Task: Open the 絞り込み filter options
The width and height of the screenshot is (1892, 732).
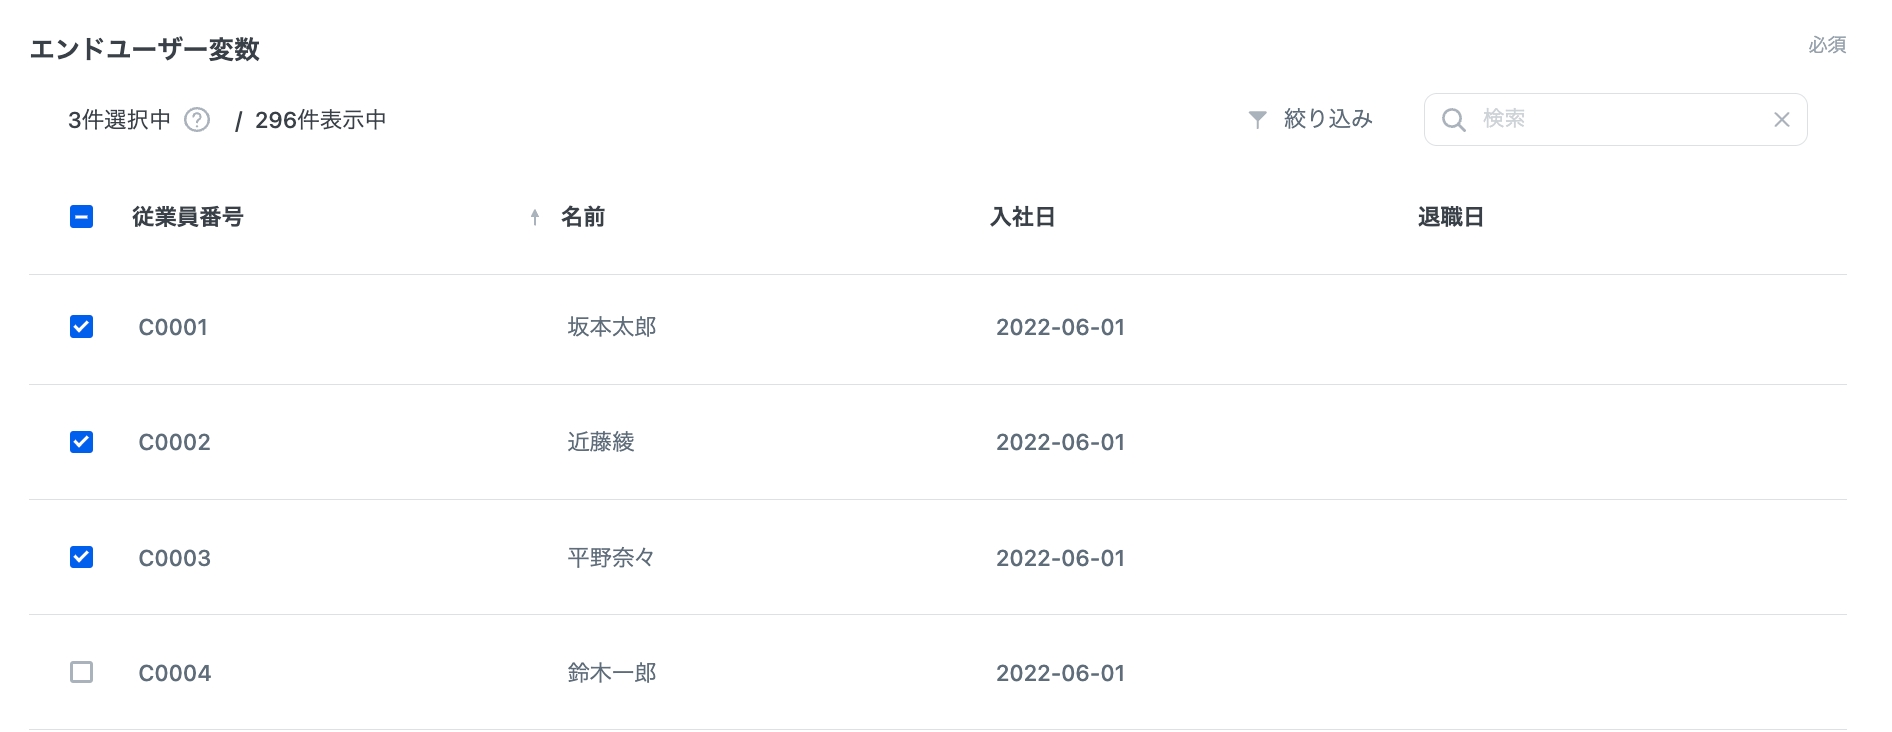Action: coord(1327,120)
